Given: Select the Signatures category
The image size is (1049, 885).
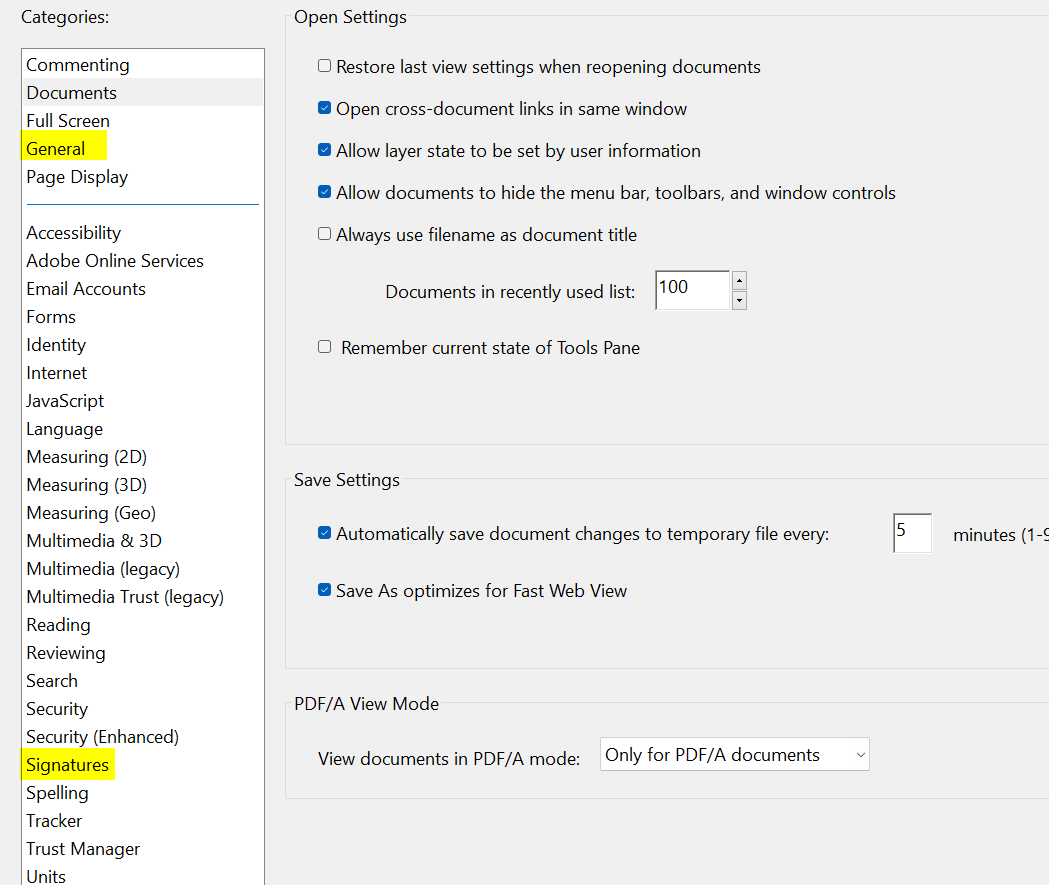Looking at the screenshot, I should [x=67, y=764].
